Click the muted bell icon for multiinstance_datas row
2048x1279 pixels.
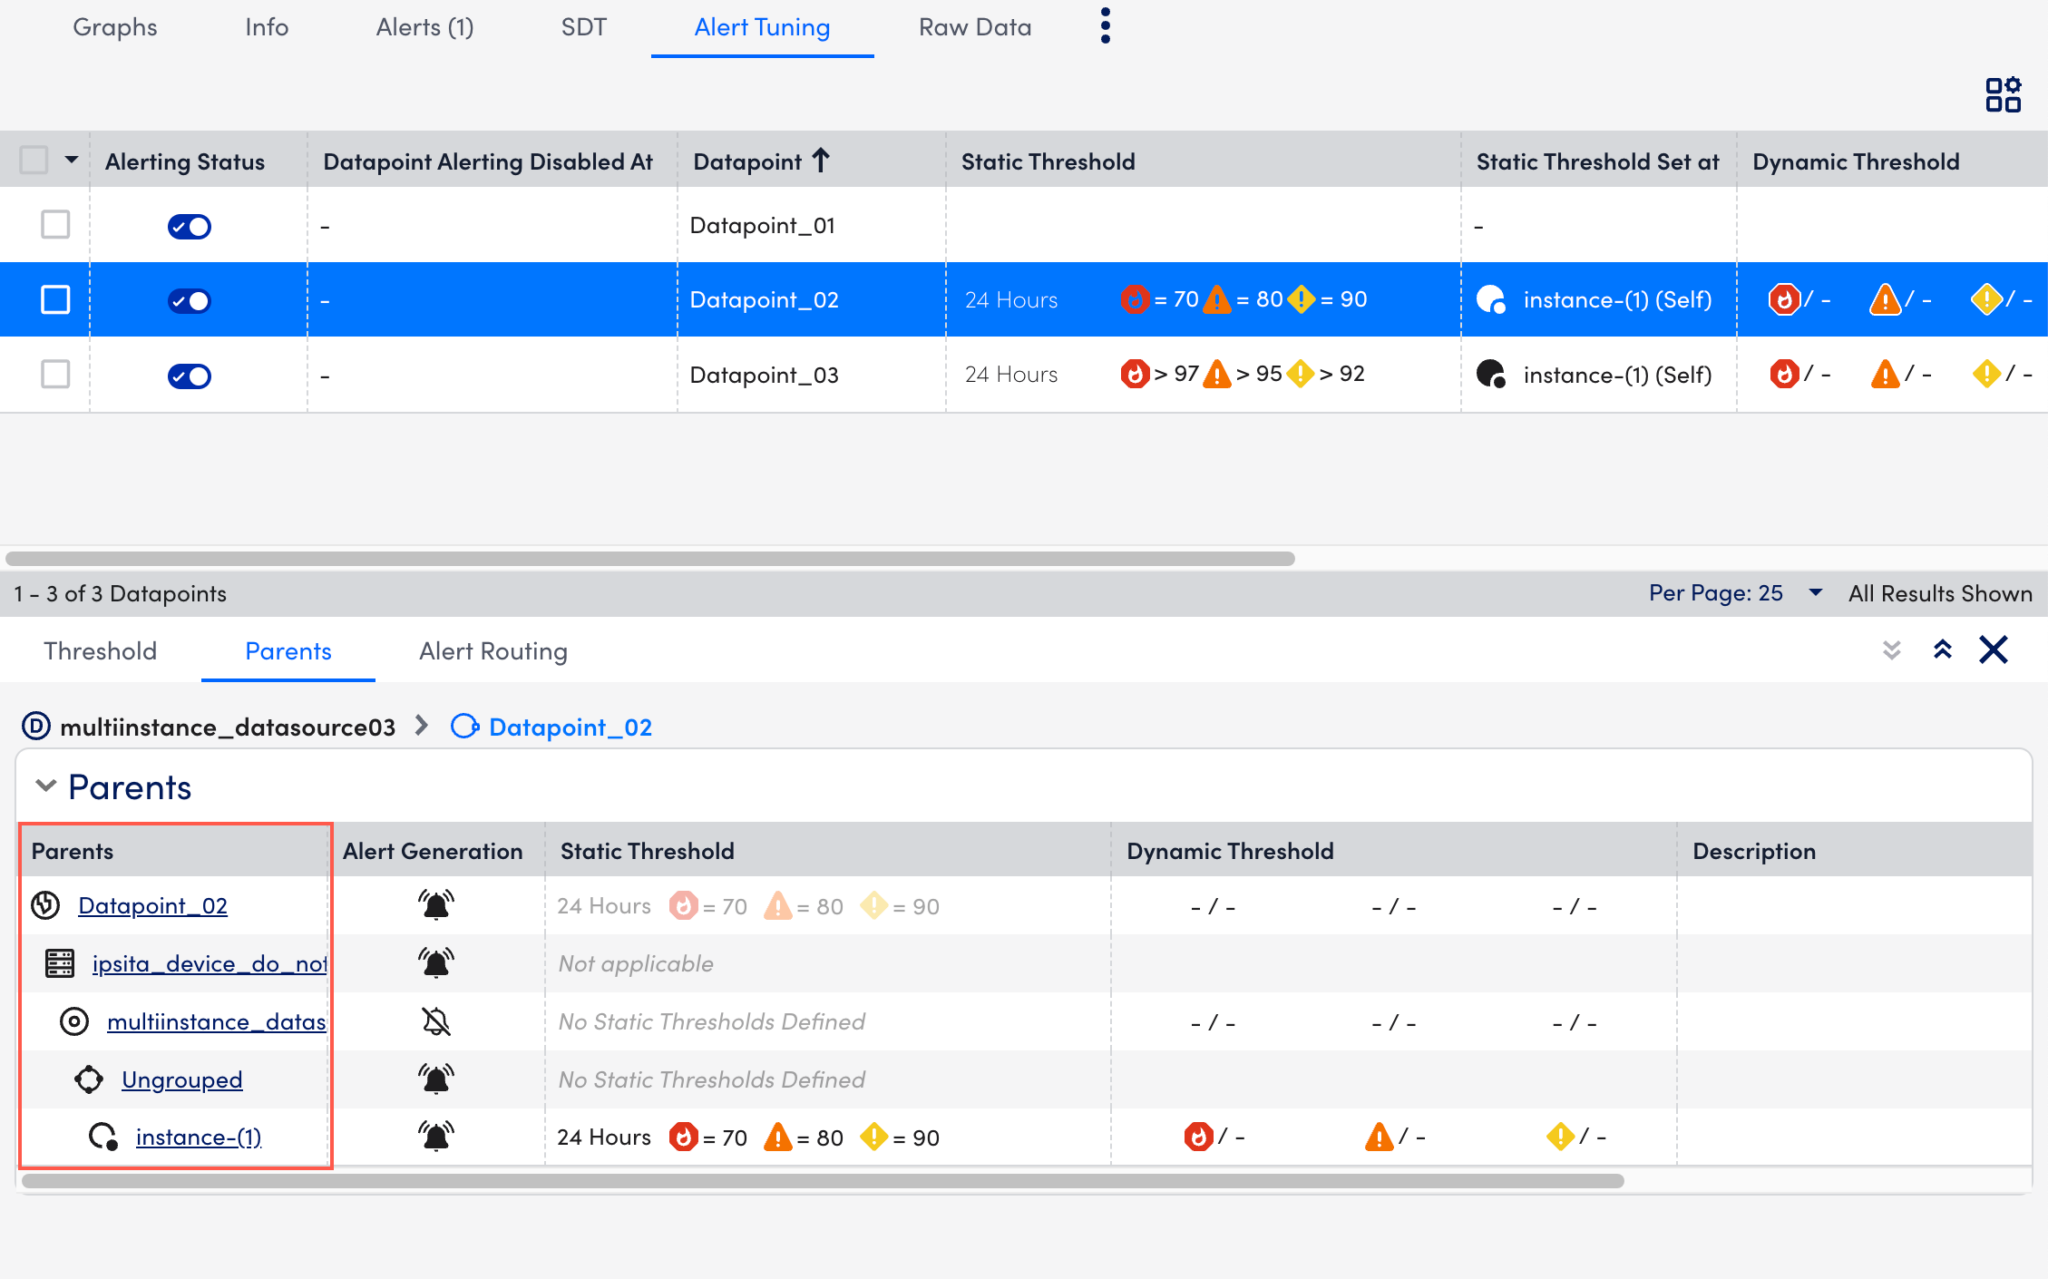click(x=435, y=1021)
